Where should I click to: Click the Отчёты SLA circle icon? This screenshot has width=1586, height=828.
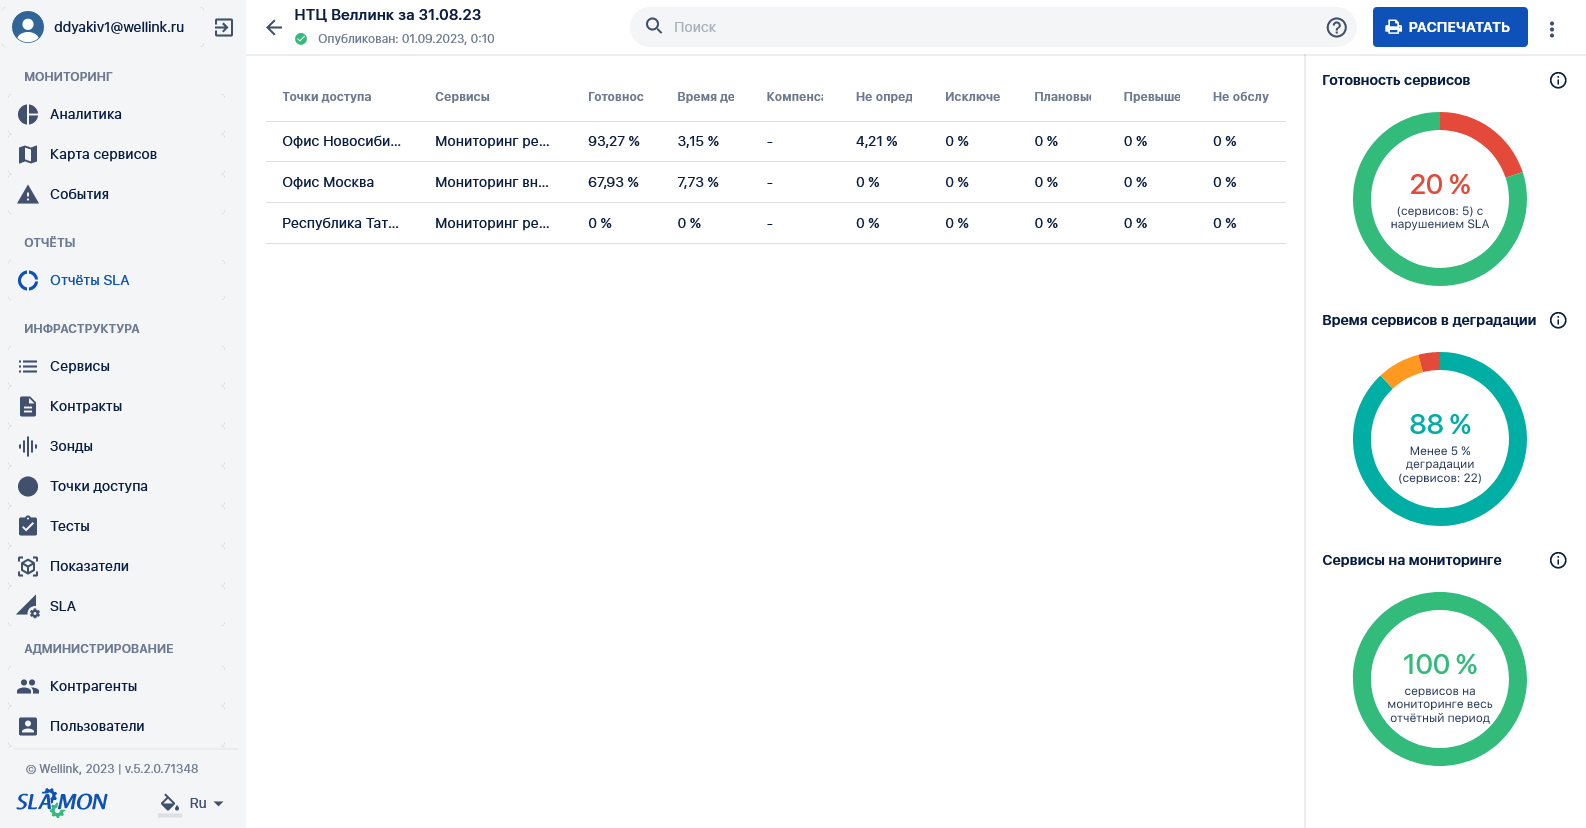(x=28, y=280)
